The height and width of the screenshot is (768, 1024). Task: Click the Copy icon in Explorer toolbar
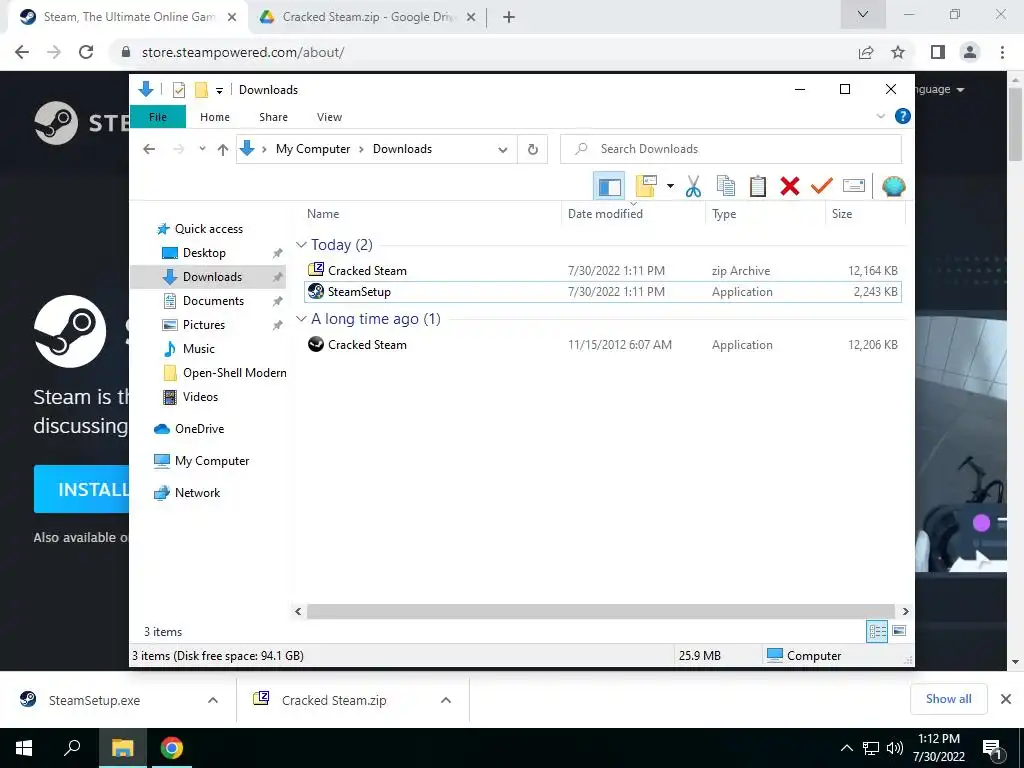pyautogui.click(x=726, y=186)
